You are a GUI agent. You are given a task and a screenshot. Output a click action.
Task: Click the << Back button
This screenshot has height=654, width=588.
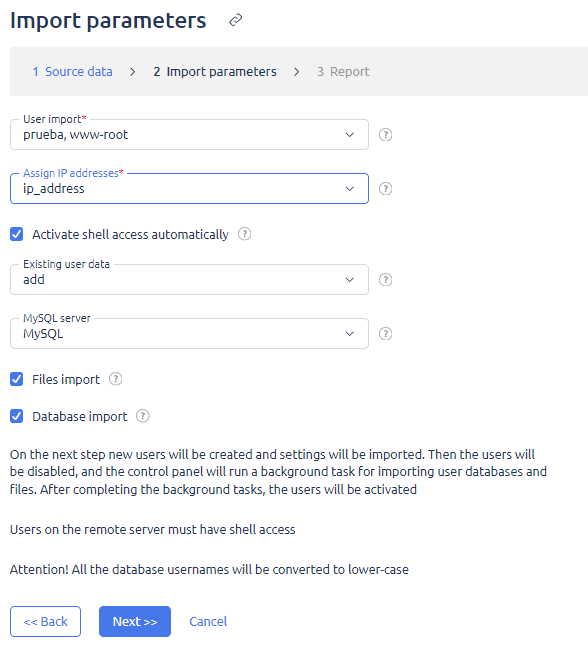point(45,621)
